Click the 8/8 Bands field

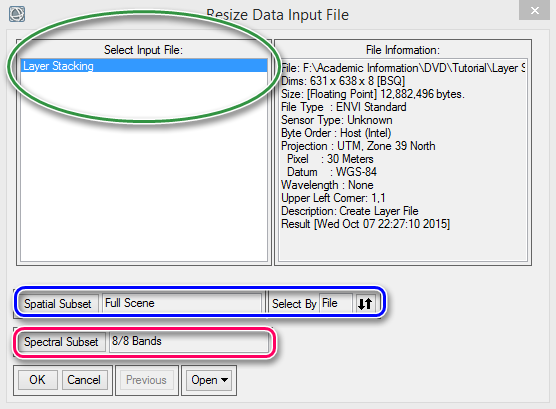coord(189,342)
